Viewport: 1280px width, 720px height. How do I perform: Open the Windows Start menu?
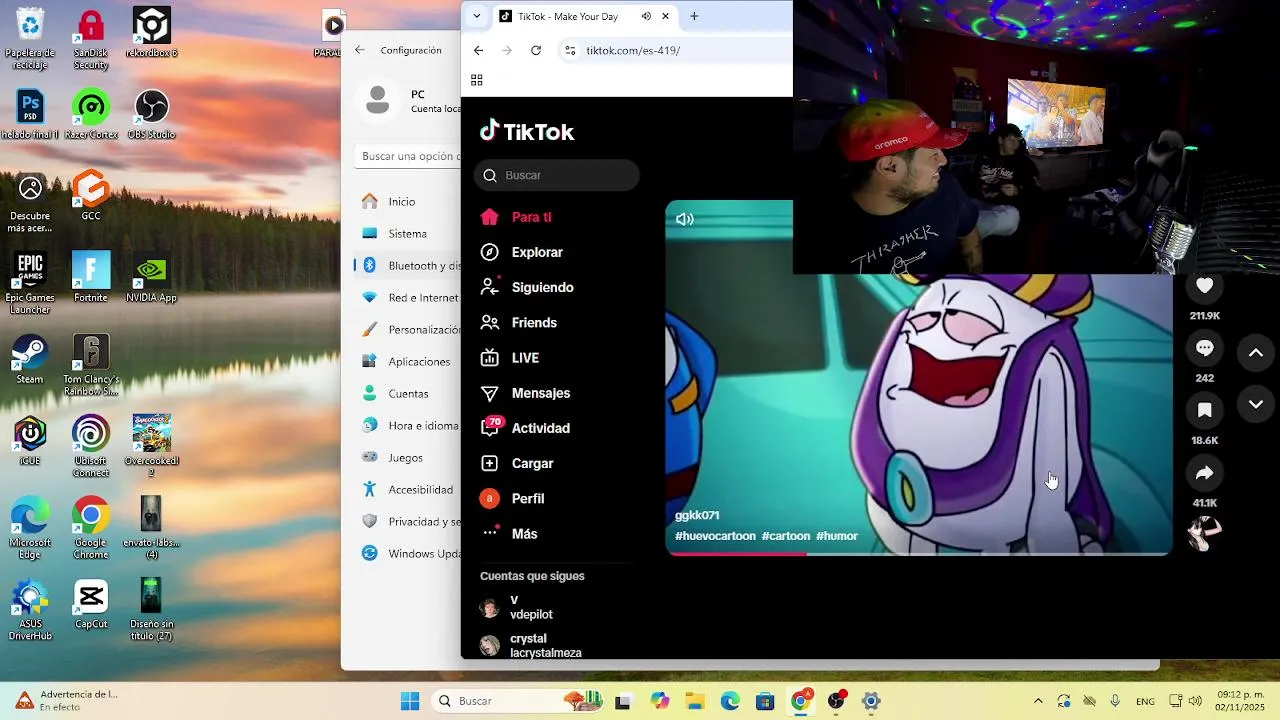[410, 701]
